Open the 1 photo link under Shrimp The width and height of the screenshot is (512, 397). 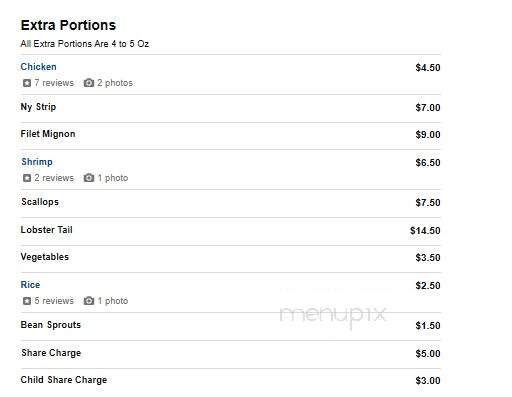pyautogui.click(x=113, y=178)
